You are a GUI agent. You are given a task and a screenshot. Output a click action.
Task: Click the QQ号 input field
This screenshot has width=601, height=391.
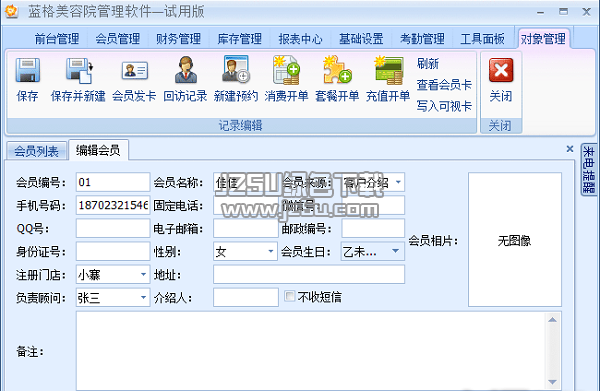click(x=113, y=228)
